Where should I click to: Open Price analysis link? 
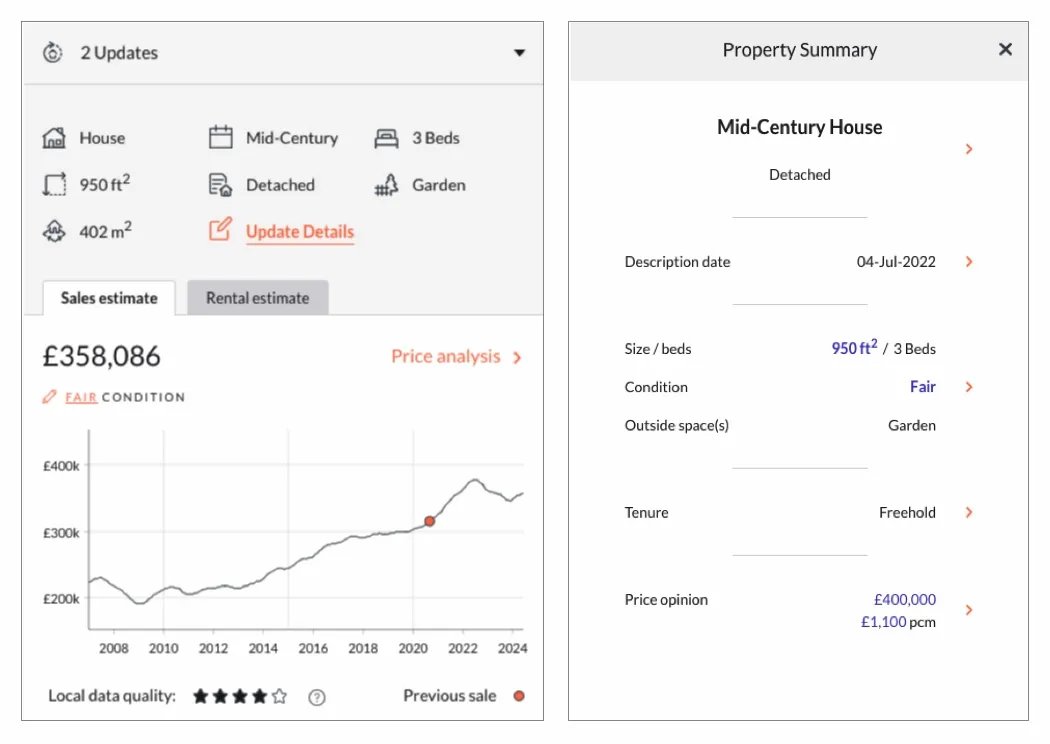pos(446,356)
